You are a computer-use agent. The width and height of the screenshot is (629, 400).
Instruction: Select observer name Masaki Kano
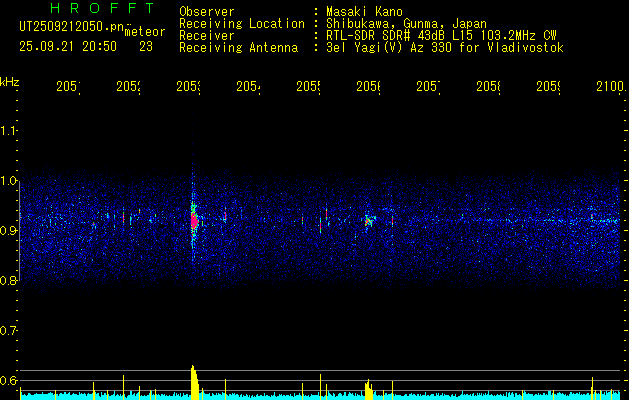point(364,11)
